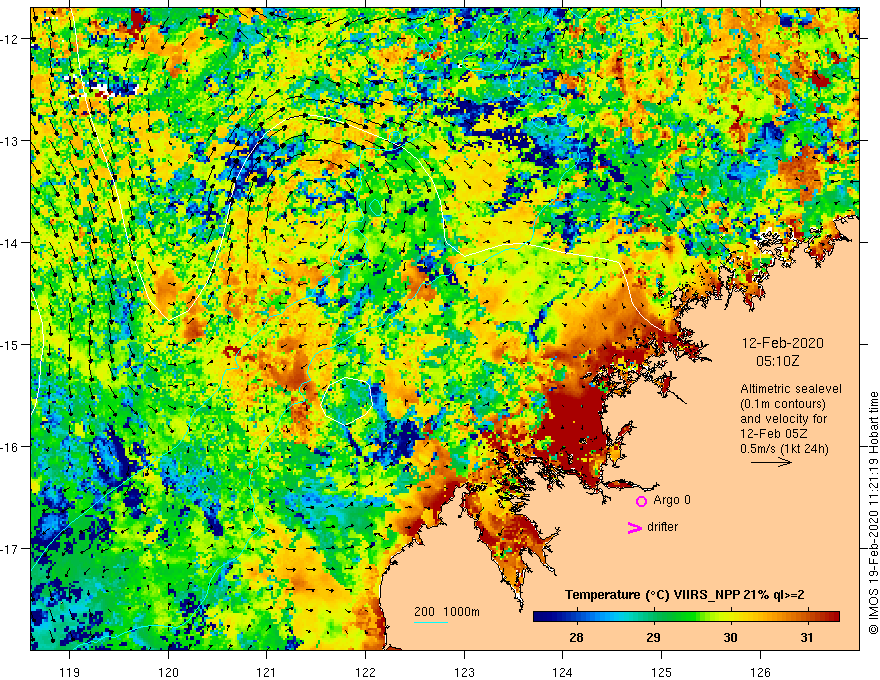The width and height of the screenshot is (880, 680).
Task: Click the magenta drifter arrow symbol
Action: [x=634, y=527]
